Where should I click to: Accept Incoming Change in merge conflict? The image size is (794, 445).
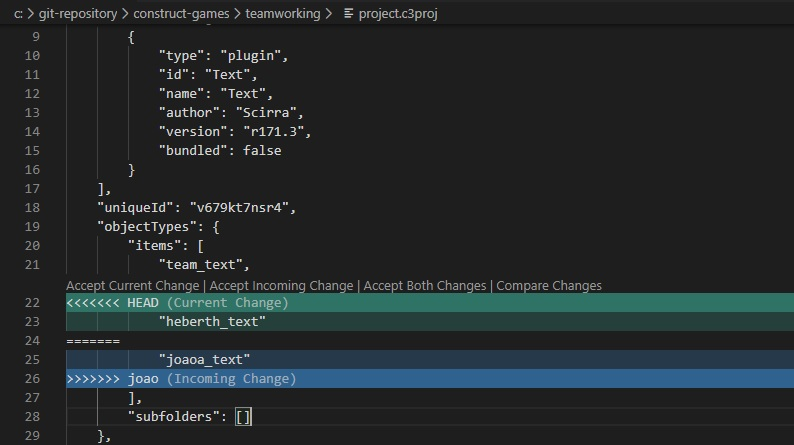point(281,286)
